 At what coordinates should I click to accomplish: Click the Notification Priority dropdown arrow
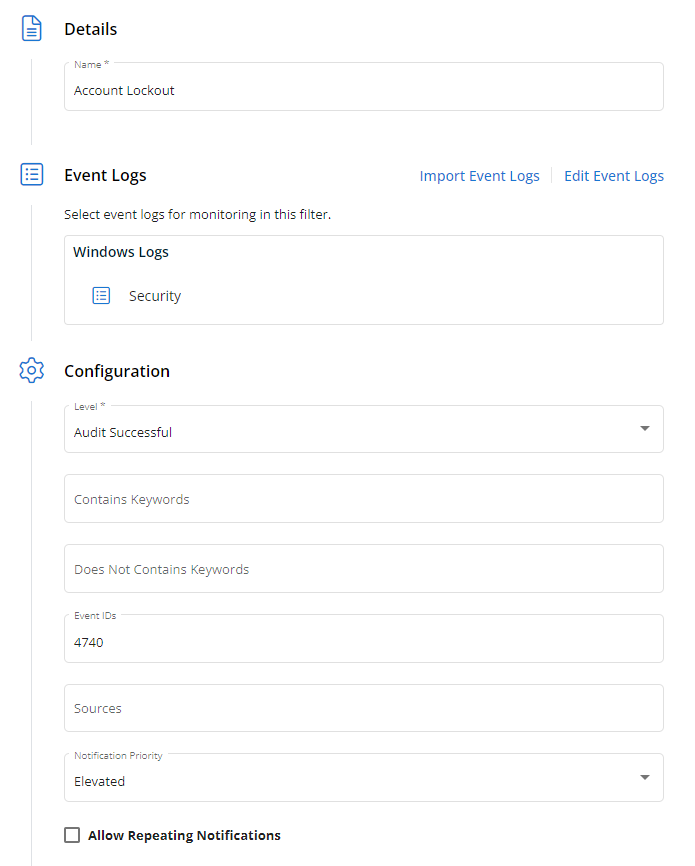(x=644, y=778)
